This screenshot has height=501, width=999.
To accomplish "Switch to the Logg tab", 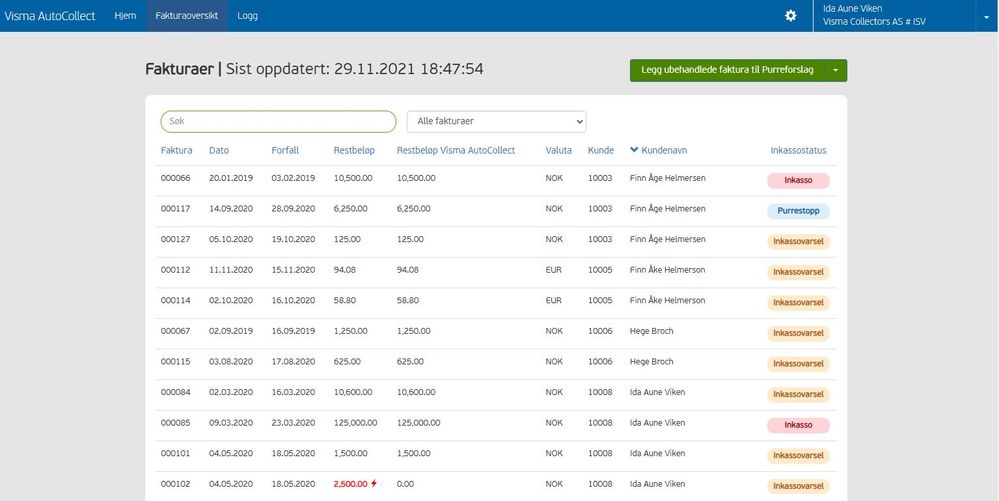I will (247, 16).
